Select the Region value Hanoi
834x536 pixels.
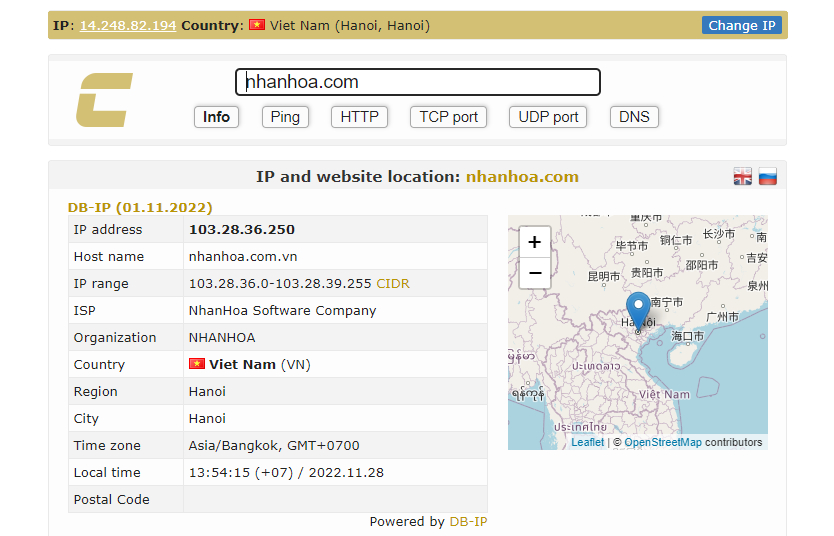tap(207, 391)
